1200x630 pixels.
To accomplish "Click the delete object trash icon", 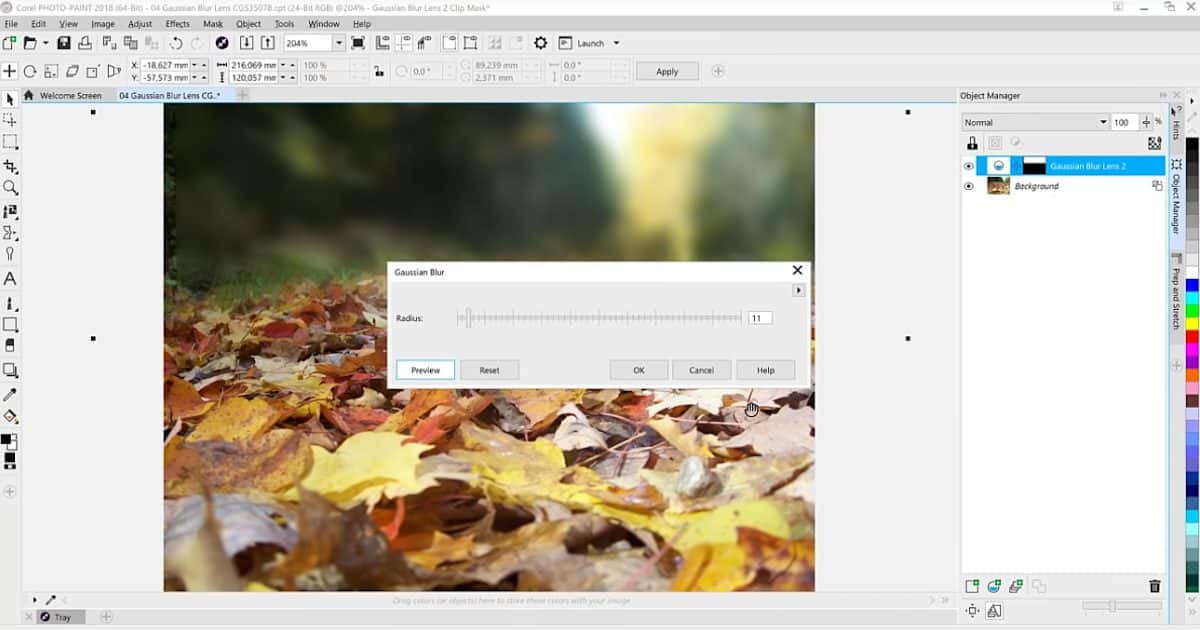I will (1155, 587).
